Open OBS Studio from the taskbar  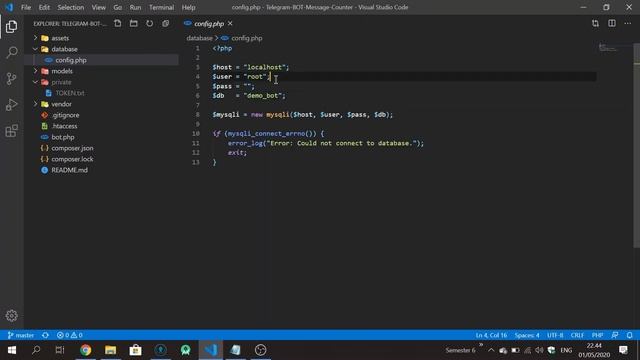[x=260, y=350]
